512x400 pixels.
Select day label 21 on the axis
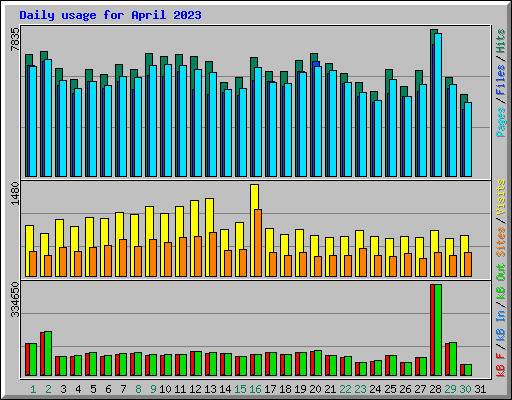330,389
